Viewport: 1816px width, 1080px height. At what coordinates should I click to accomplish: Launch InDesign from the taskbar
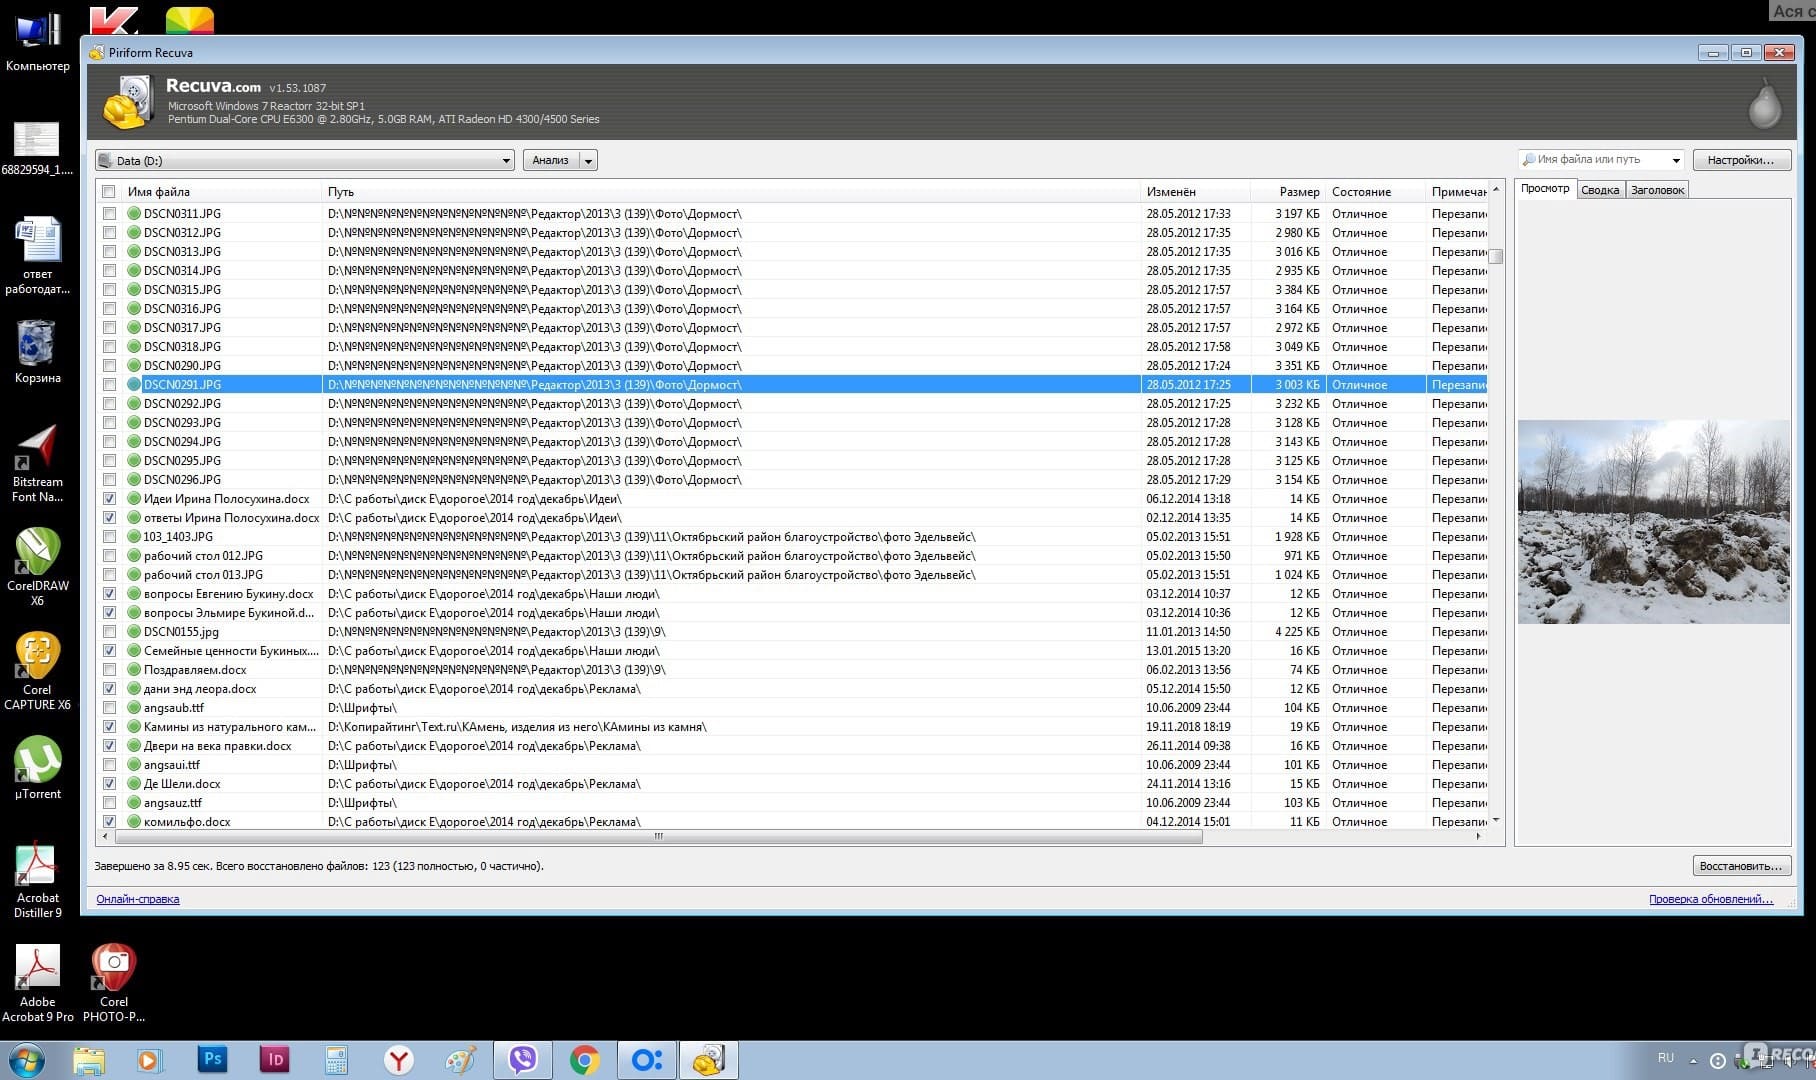[274, 1059]
